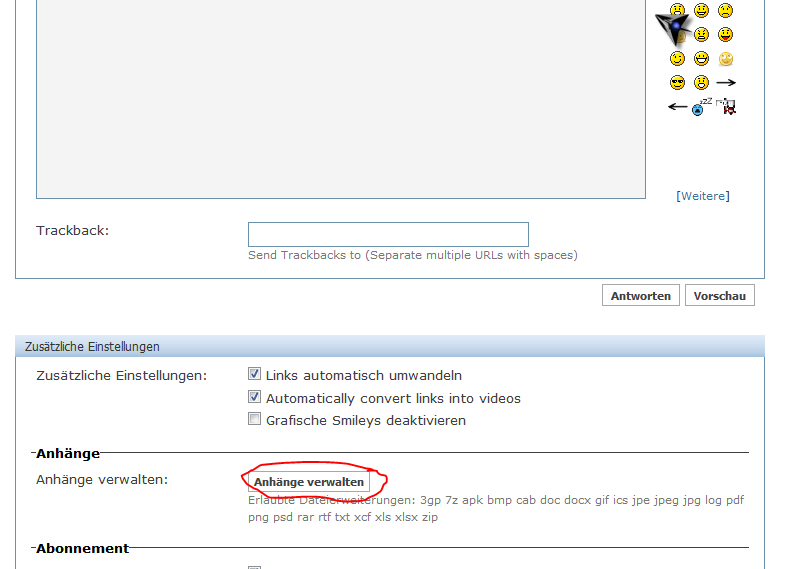The height and width of the screenshot is (569, 799).
Task: Insert the angry smiley with gritted teeth
Action: pyautogui.click(x=702, y=35)
